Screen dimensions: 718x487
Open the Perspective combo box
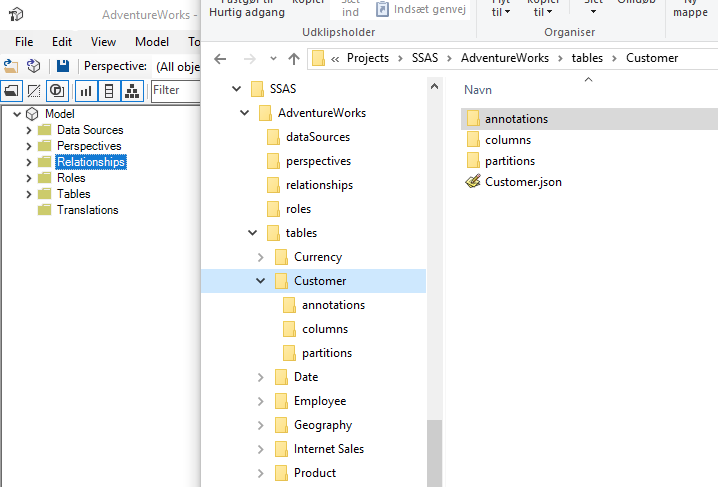177,67
